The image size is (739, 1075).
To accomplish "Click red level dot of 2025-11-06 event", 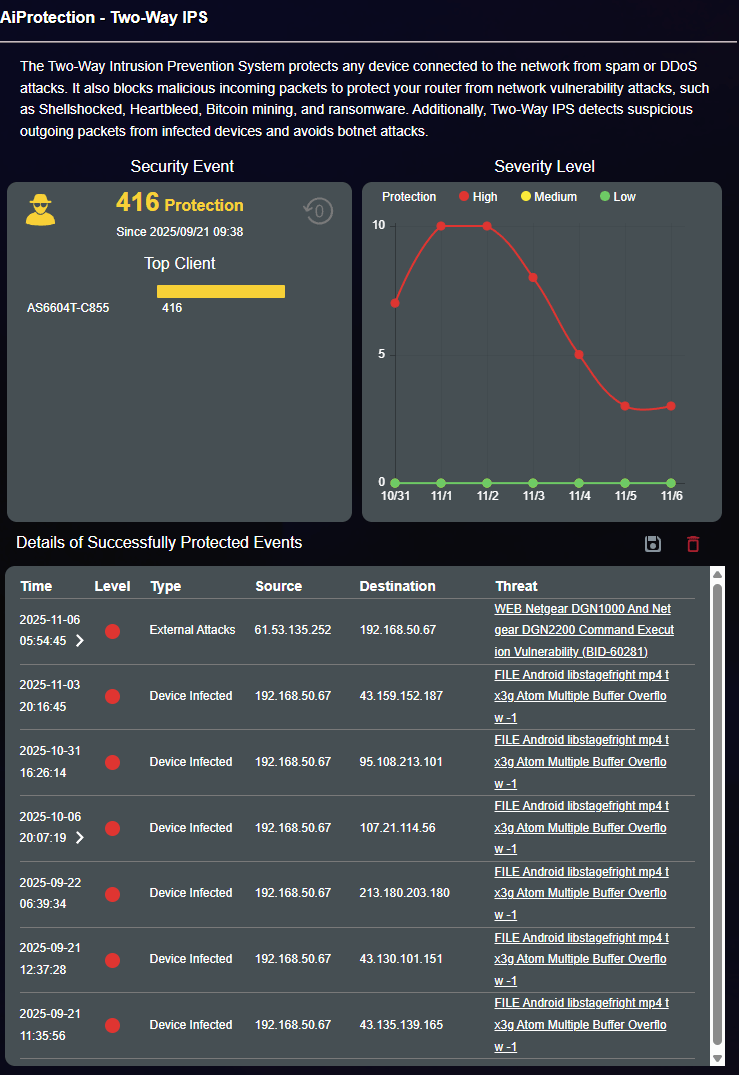I will click(x=112, y=631).
